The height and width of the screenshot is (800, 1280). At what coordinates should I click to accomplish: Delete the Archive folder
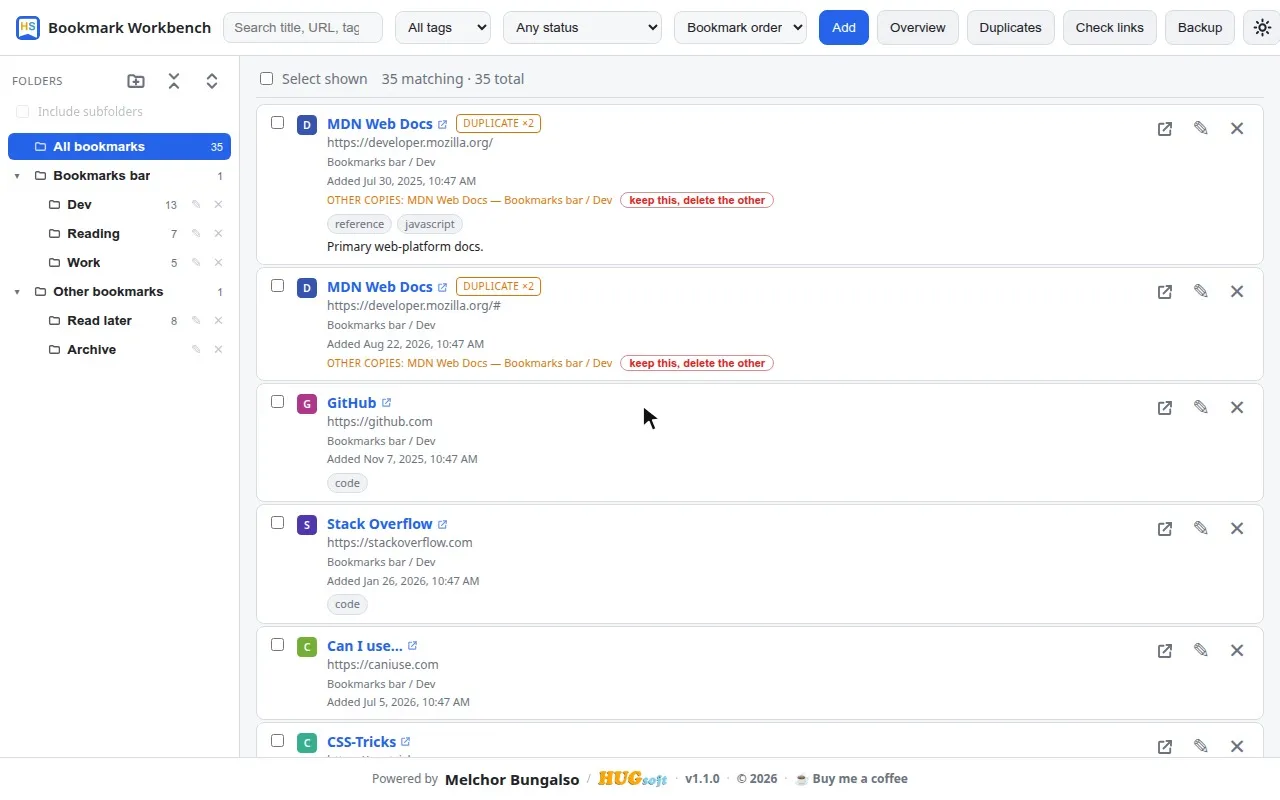click(218, 350)
